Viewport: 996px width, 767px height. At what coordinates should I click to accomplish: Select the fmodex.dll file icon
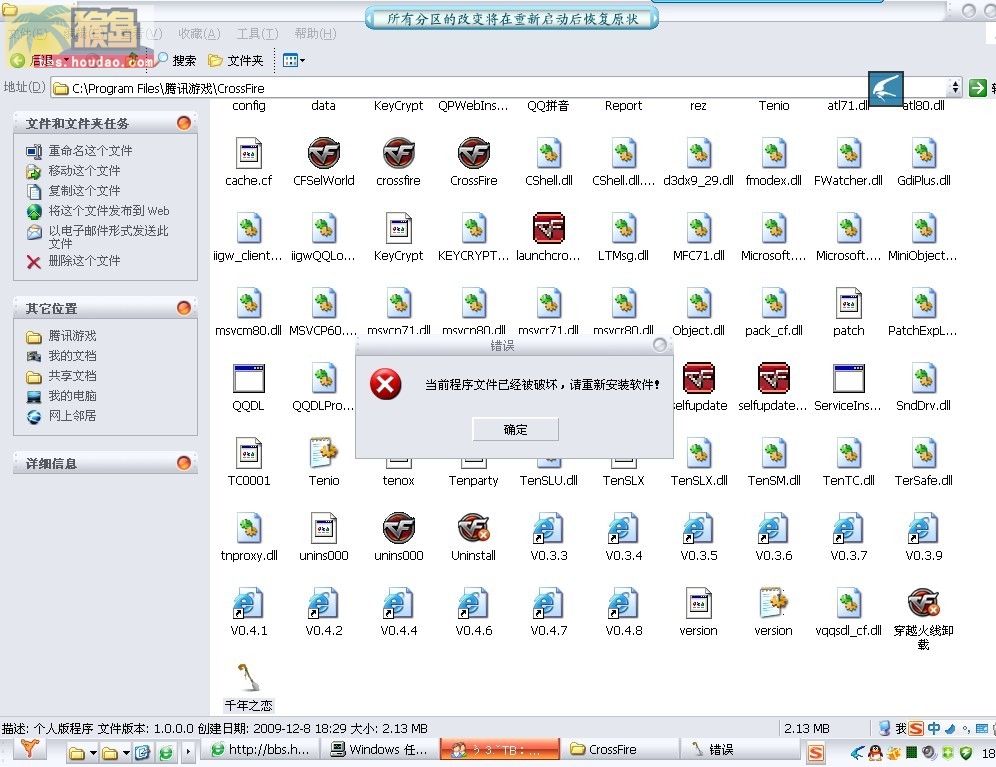[774, 153]
